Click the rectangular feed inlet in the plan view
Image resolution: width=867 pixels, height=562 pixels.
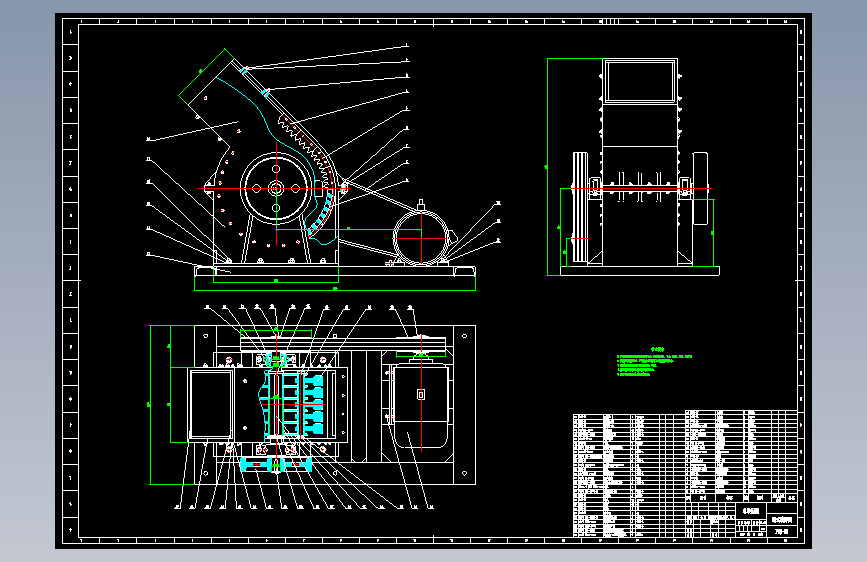[211, 404]
